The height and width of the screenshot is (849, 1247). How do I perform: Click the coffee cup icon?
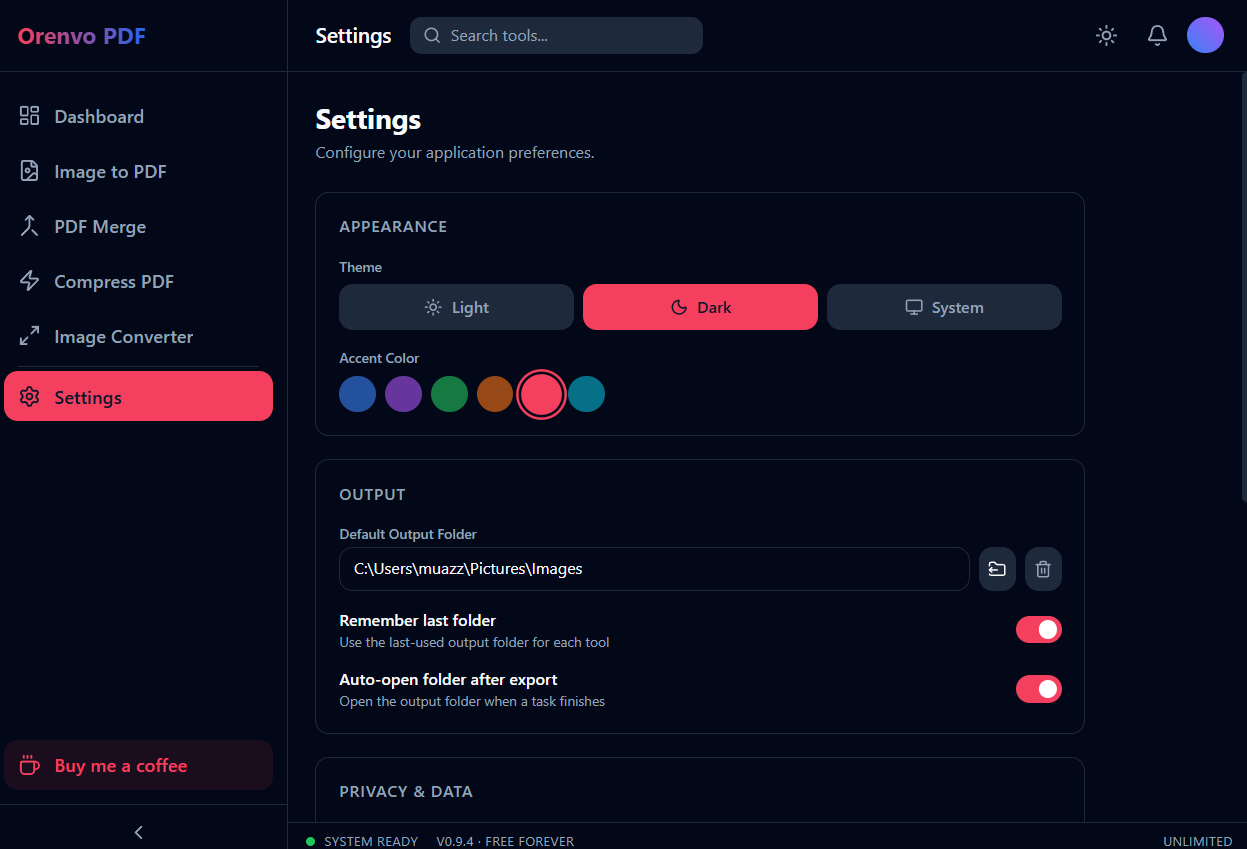[29, 766]
